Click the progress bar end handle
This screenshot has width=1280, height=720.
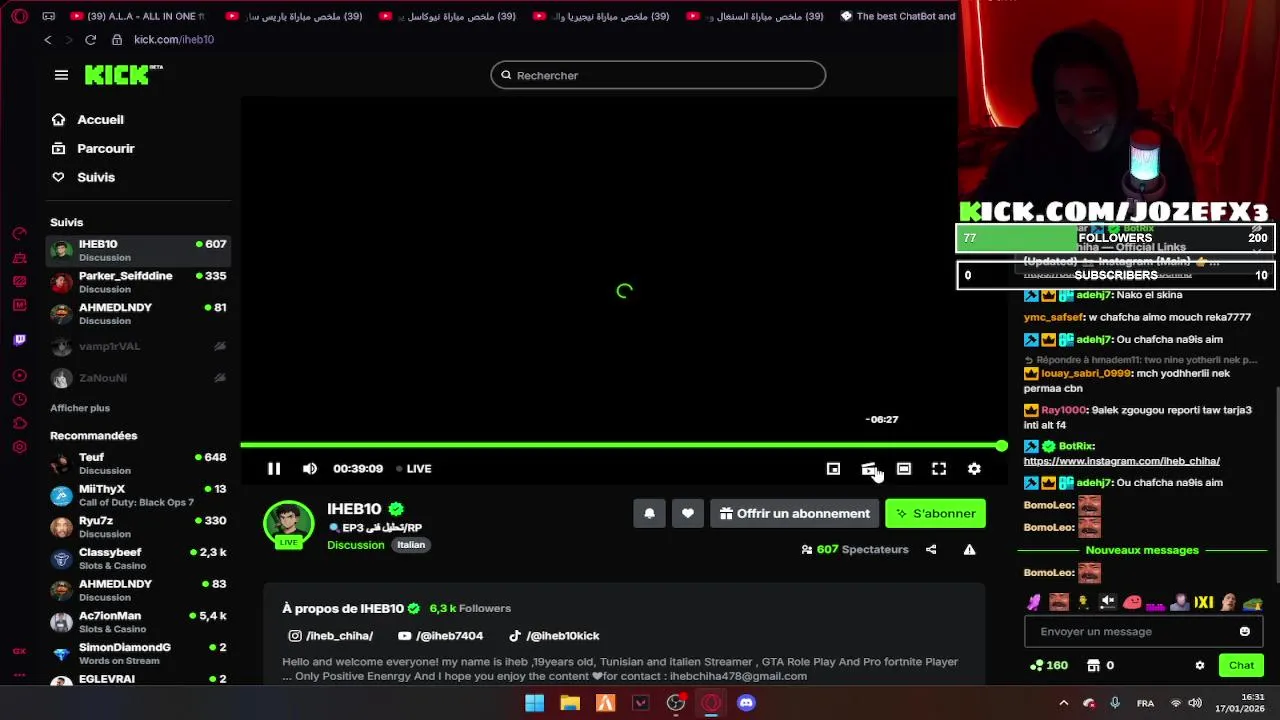1001,445
